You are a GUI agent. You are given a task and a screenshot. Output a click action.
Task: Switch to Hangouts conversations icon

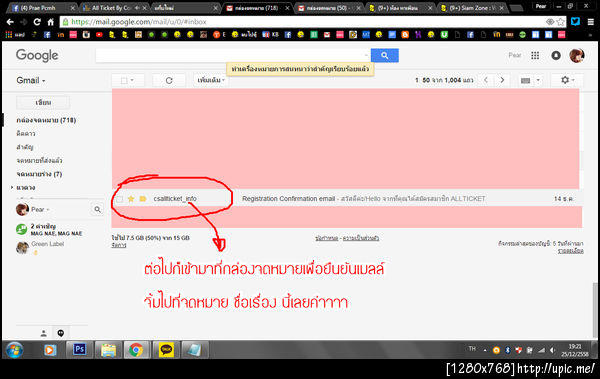(60, 333)
